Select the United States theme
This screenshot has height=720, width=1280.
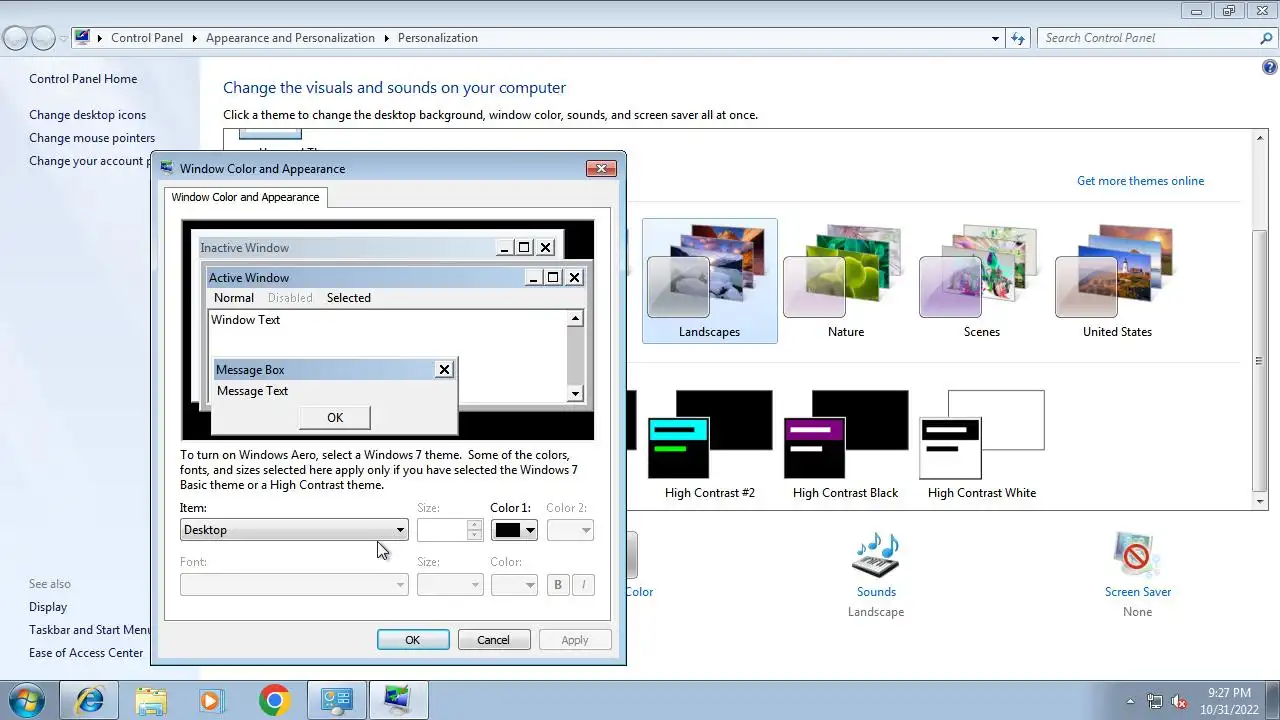tap(1117, 281)
